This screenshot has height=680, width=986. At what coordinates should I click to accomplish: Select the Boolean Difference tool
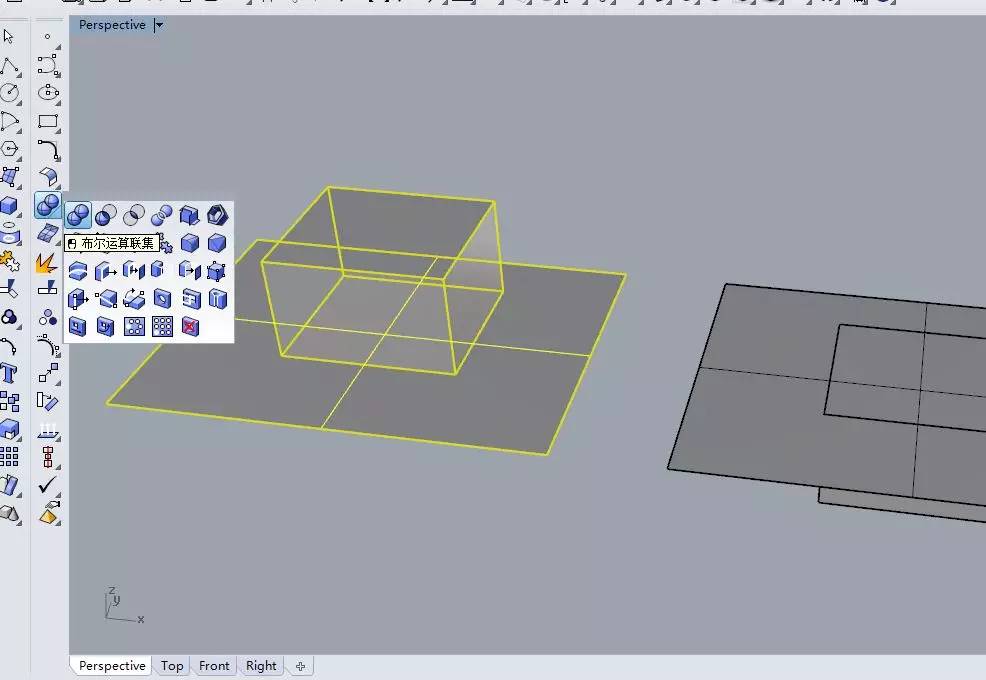click(104, 215)
